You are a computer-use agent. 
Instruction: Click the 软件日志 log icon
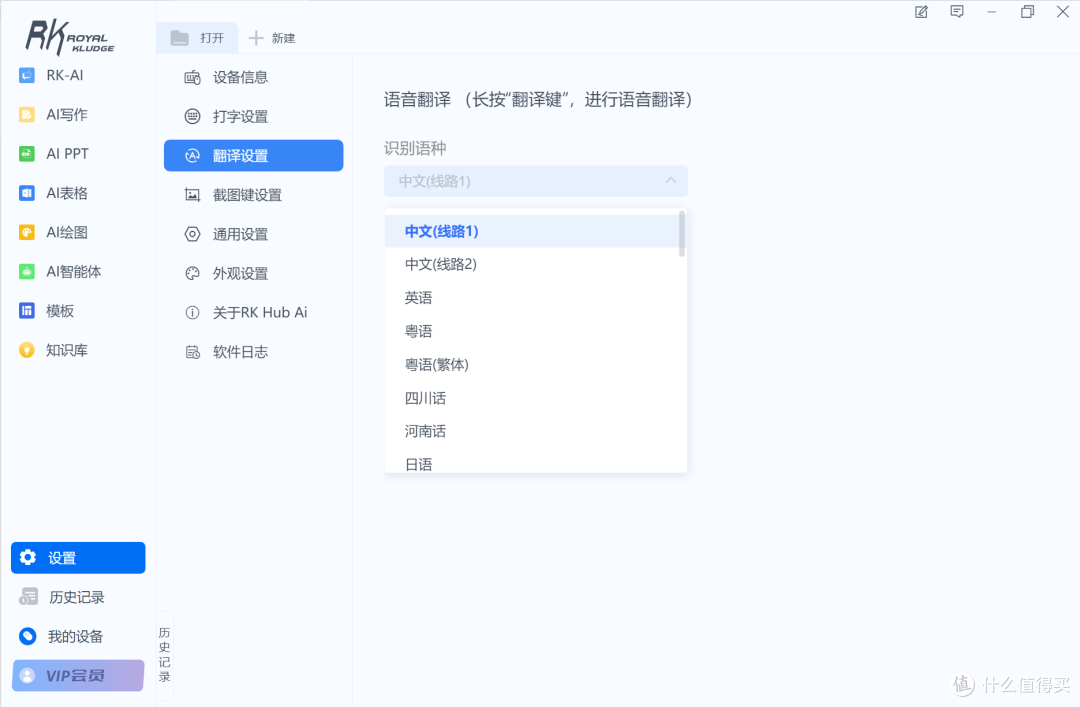pyautogui.click(x=192, y=352)
